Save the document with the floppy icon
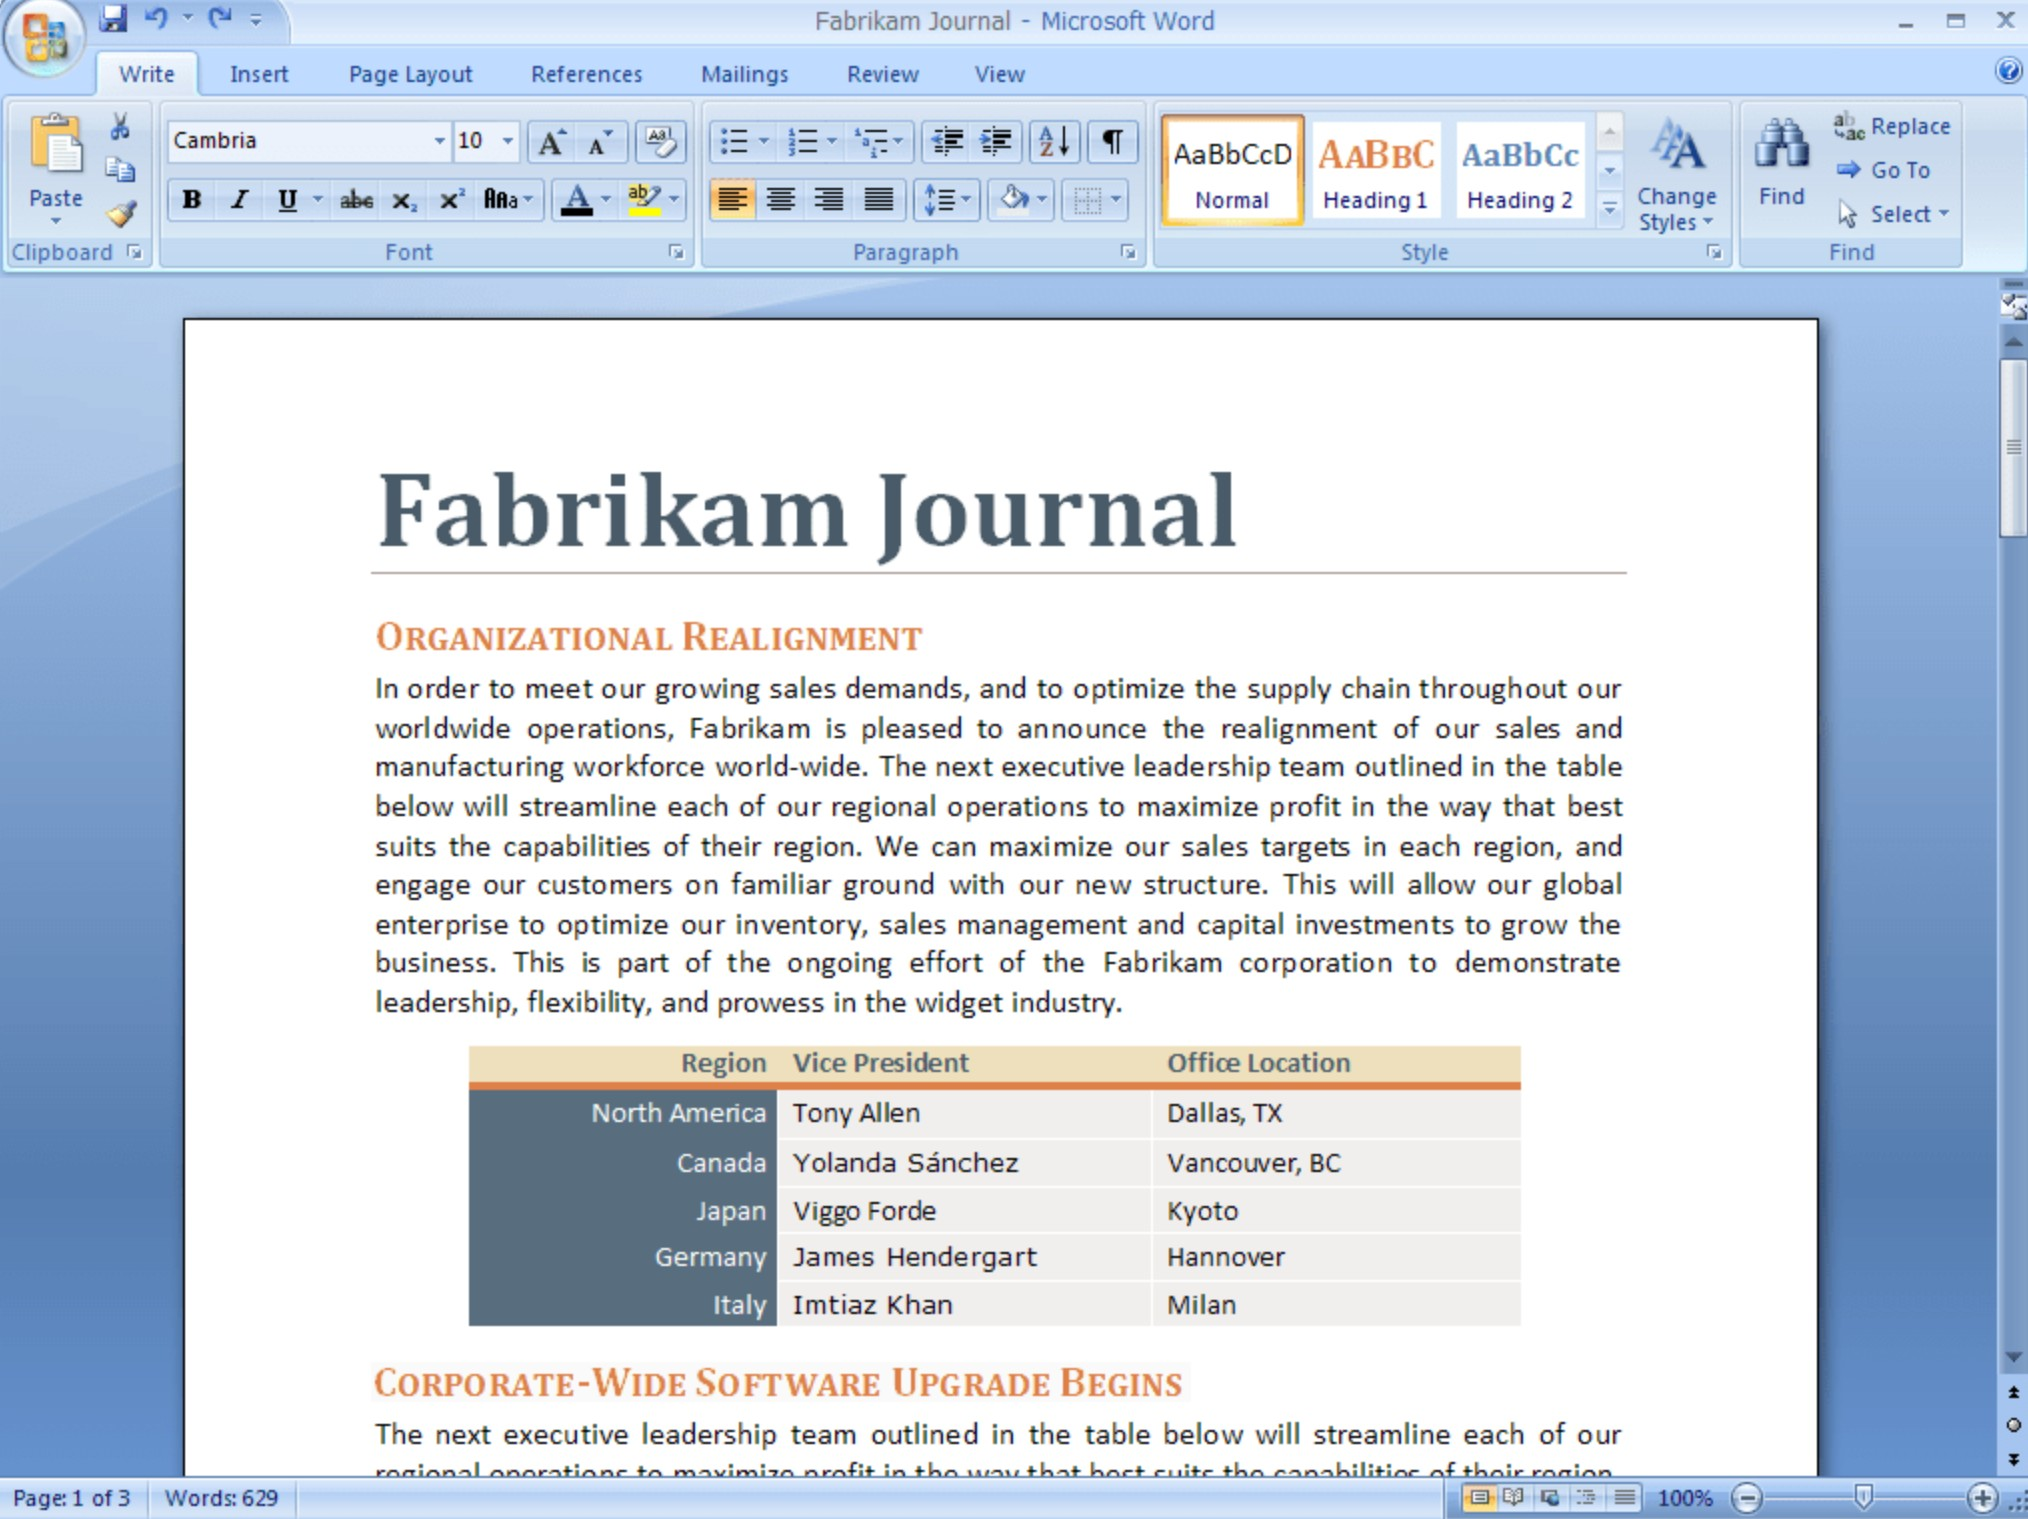The image size is (2028, 1519). point(113,18)
